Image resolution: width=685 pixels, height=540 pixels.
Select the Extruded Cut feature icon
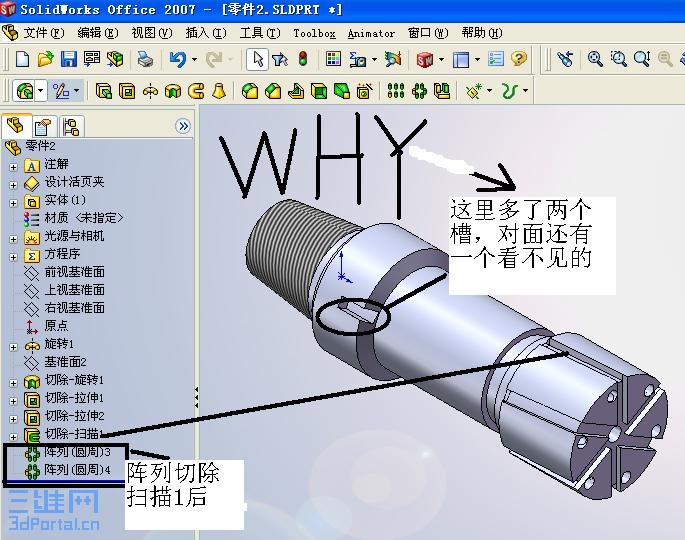(127, 91)
